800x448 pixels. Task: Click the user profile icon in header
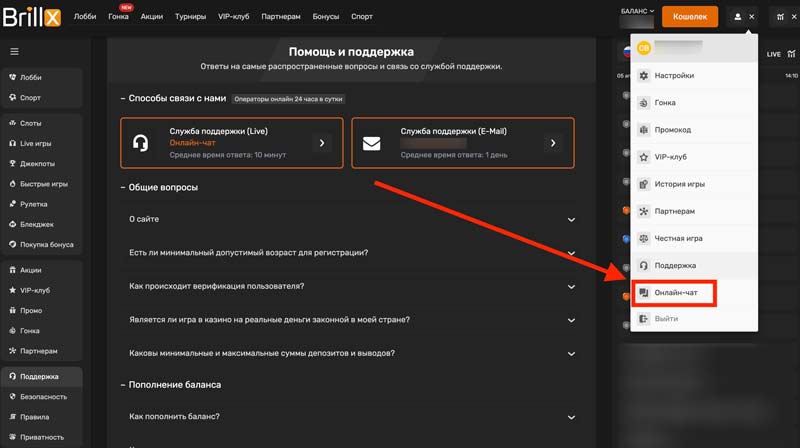pos(738,16)
